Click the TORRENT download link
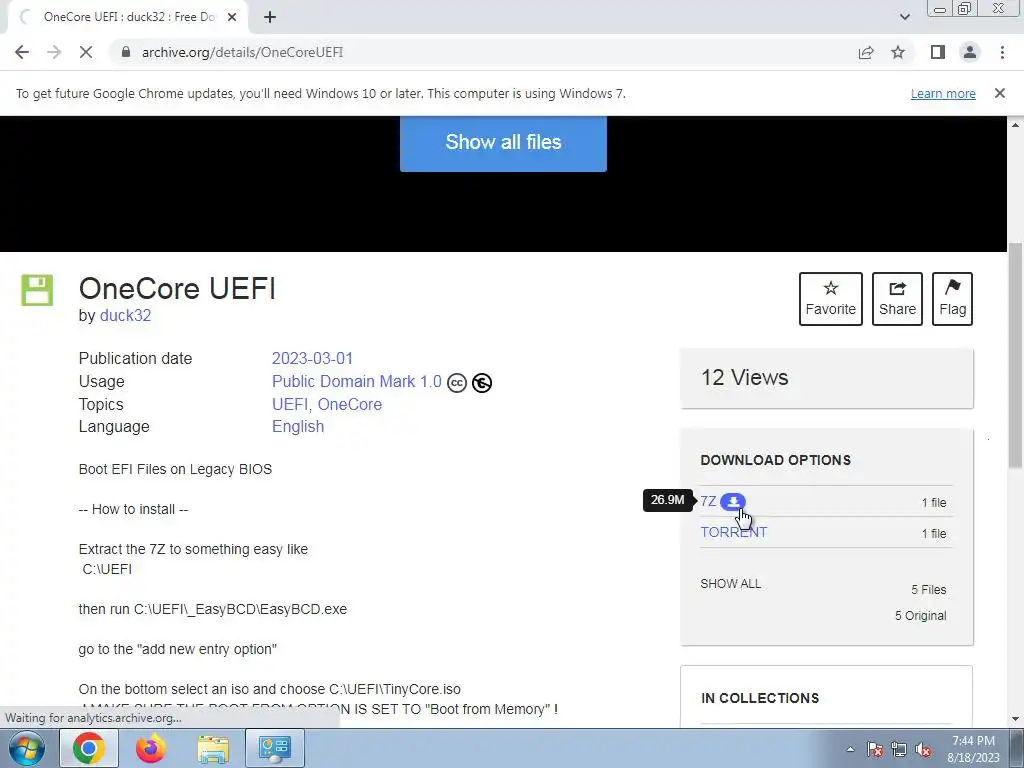This screenshot has width=1024, height=768. point(733,532)
